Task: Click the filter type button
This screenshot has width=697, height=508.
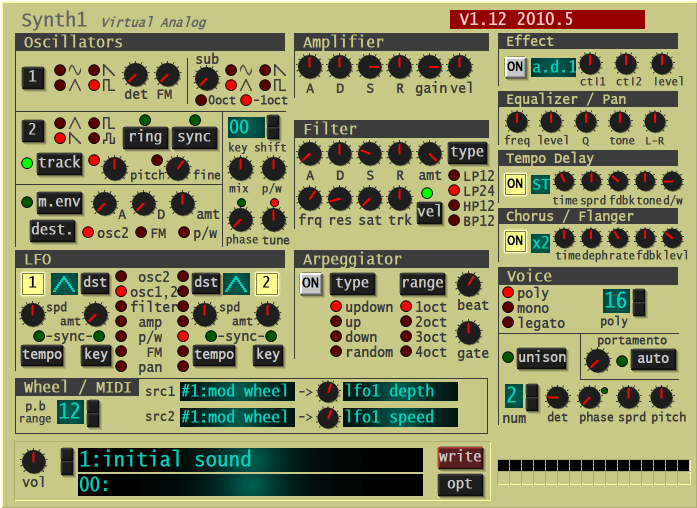Action: tap(467, 152)
